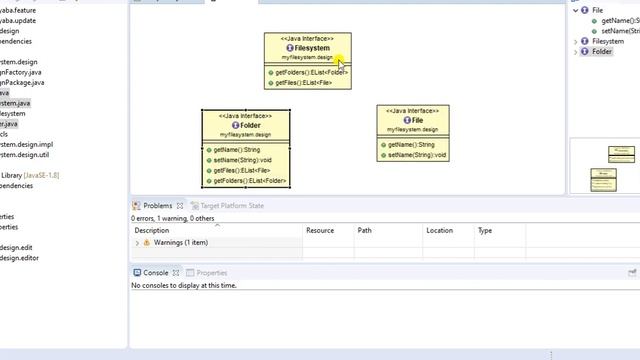Viewport: 640px width, 360px height.
Task: Click the Console tab icon
Action: [137, 273]
